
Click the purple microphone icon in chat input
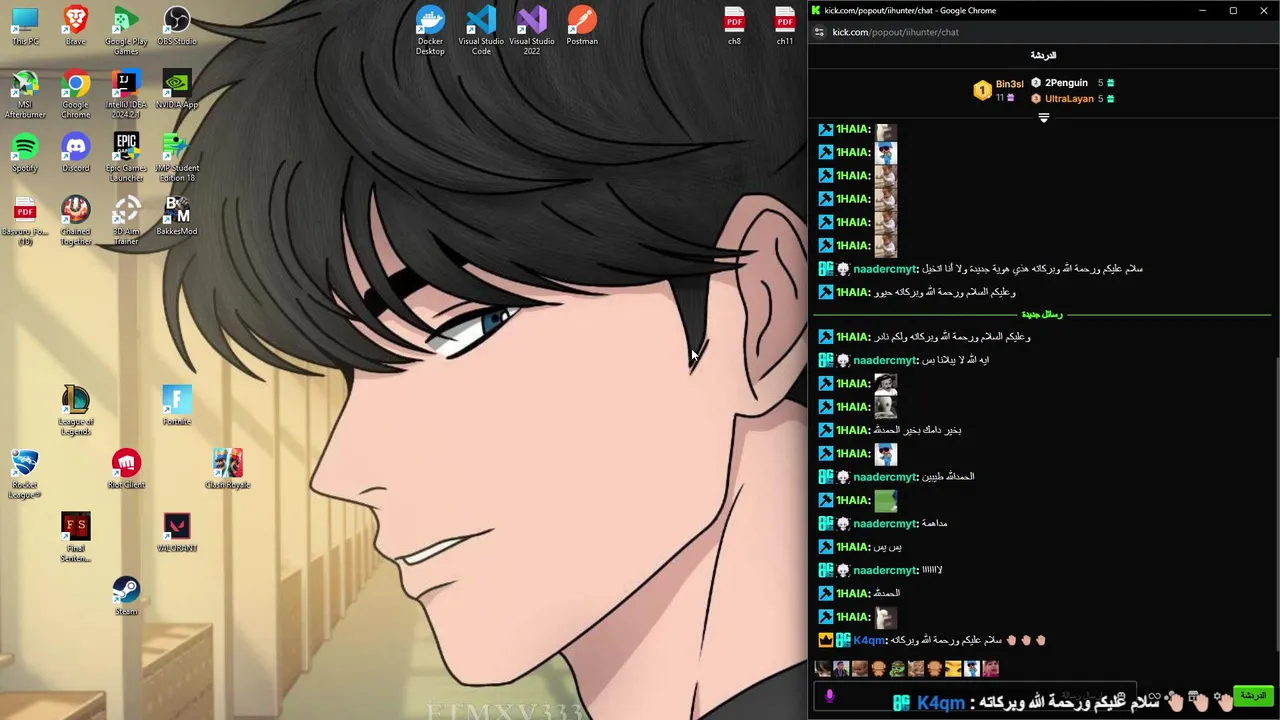[829, 696]
